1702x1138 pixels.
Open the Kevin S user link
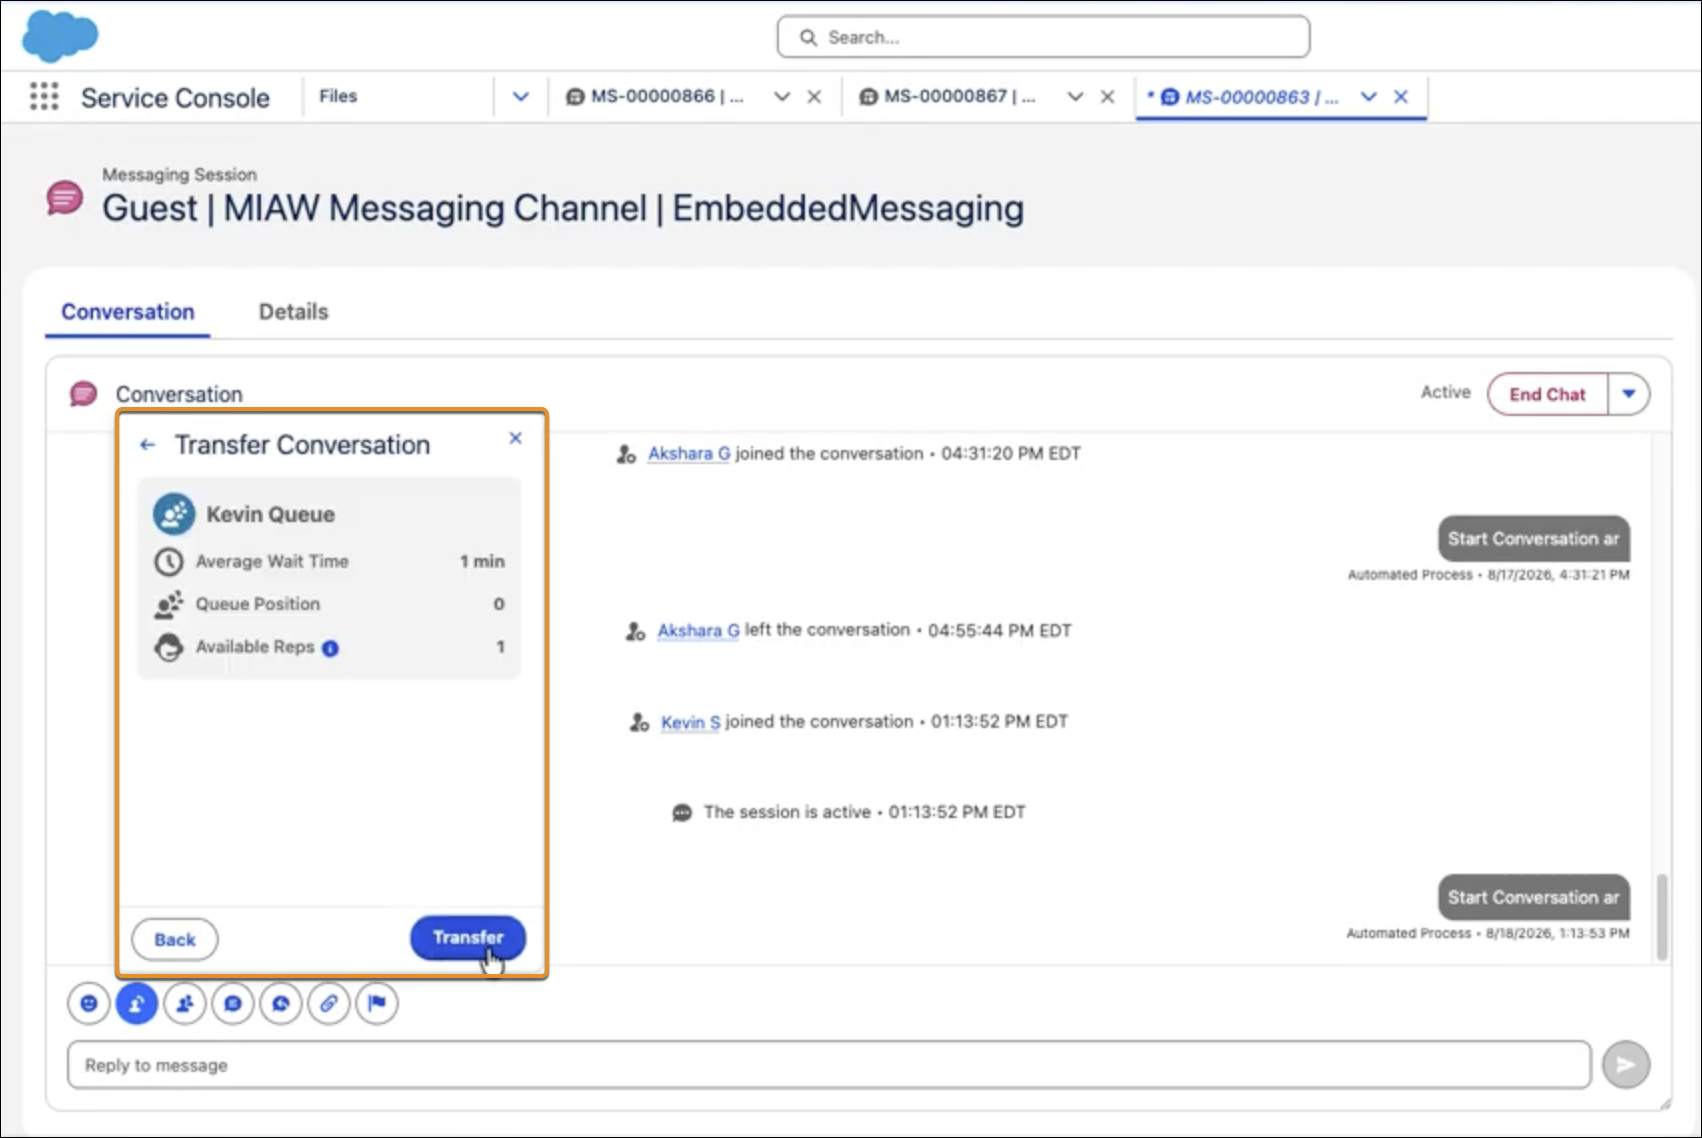[x=690, y=722]
